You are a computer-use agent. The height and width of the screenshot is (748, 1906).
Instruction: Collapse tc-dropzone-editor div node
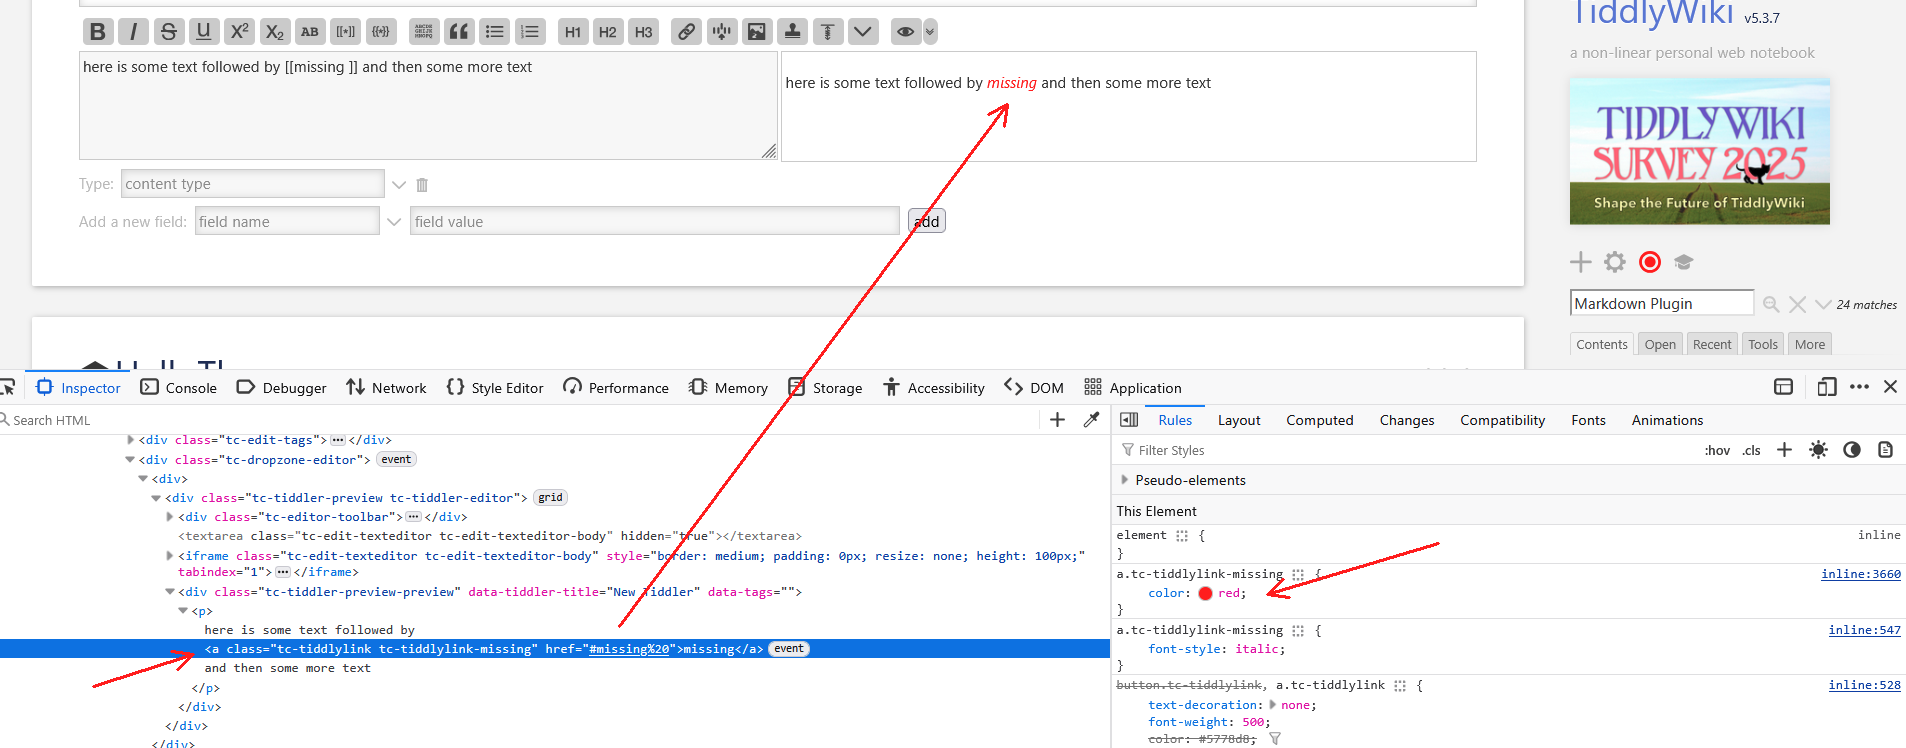point(130,460)
